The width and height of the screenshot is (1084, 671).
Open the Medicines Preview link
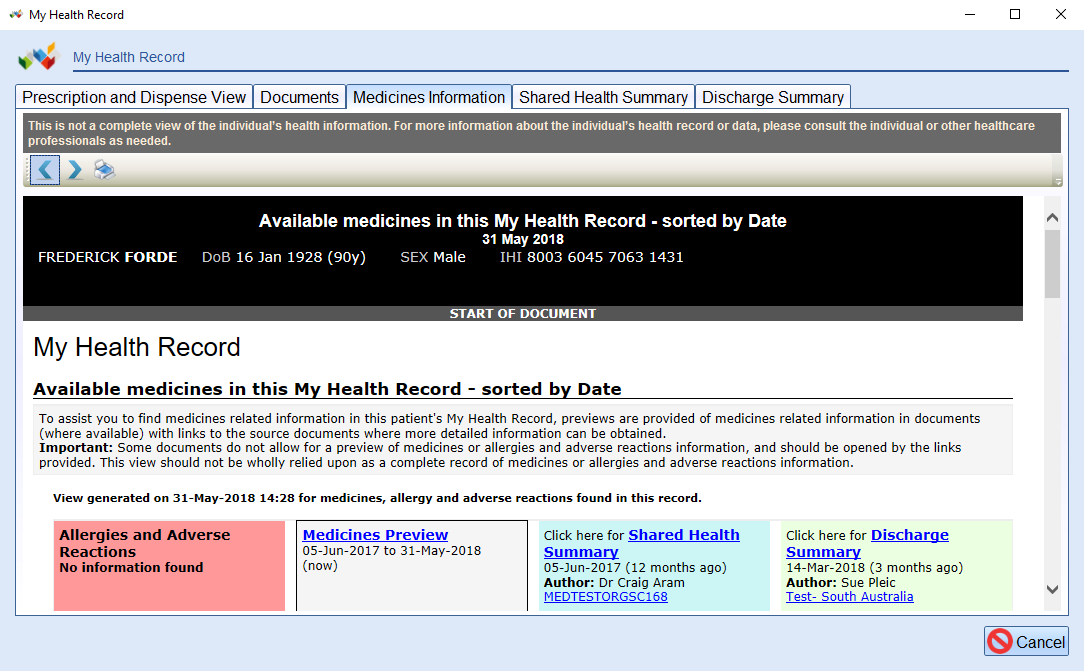pyautogui.click(x=374, y=534)
